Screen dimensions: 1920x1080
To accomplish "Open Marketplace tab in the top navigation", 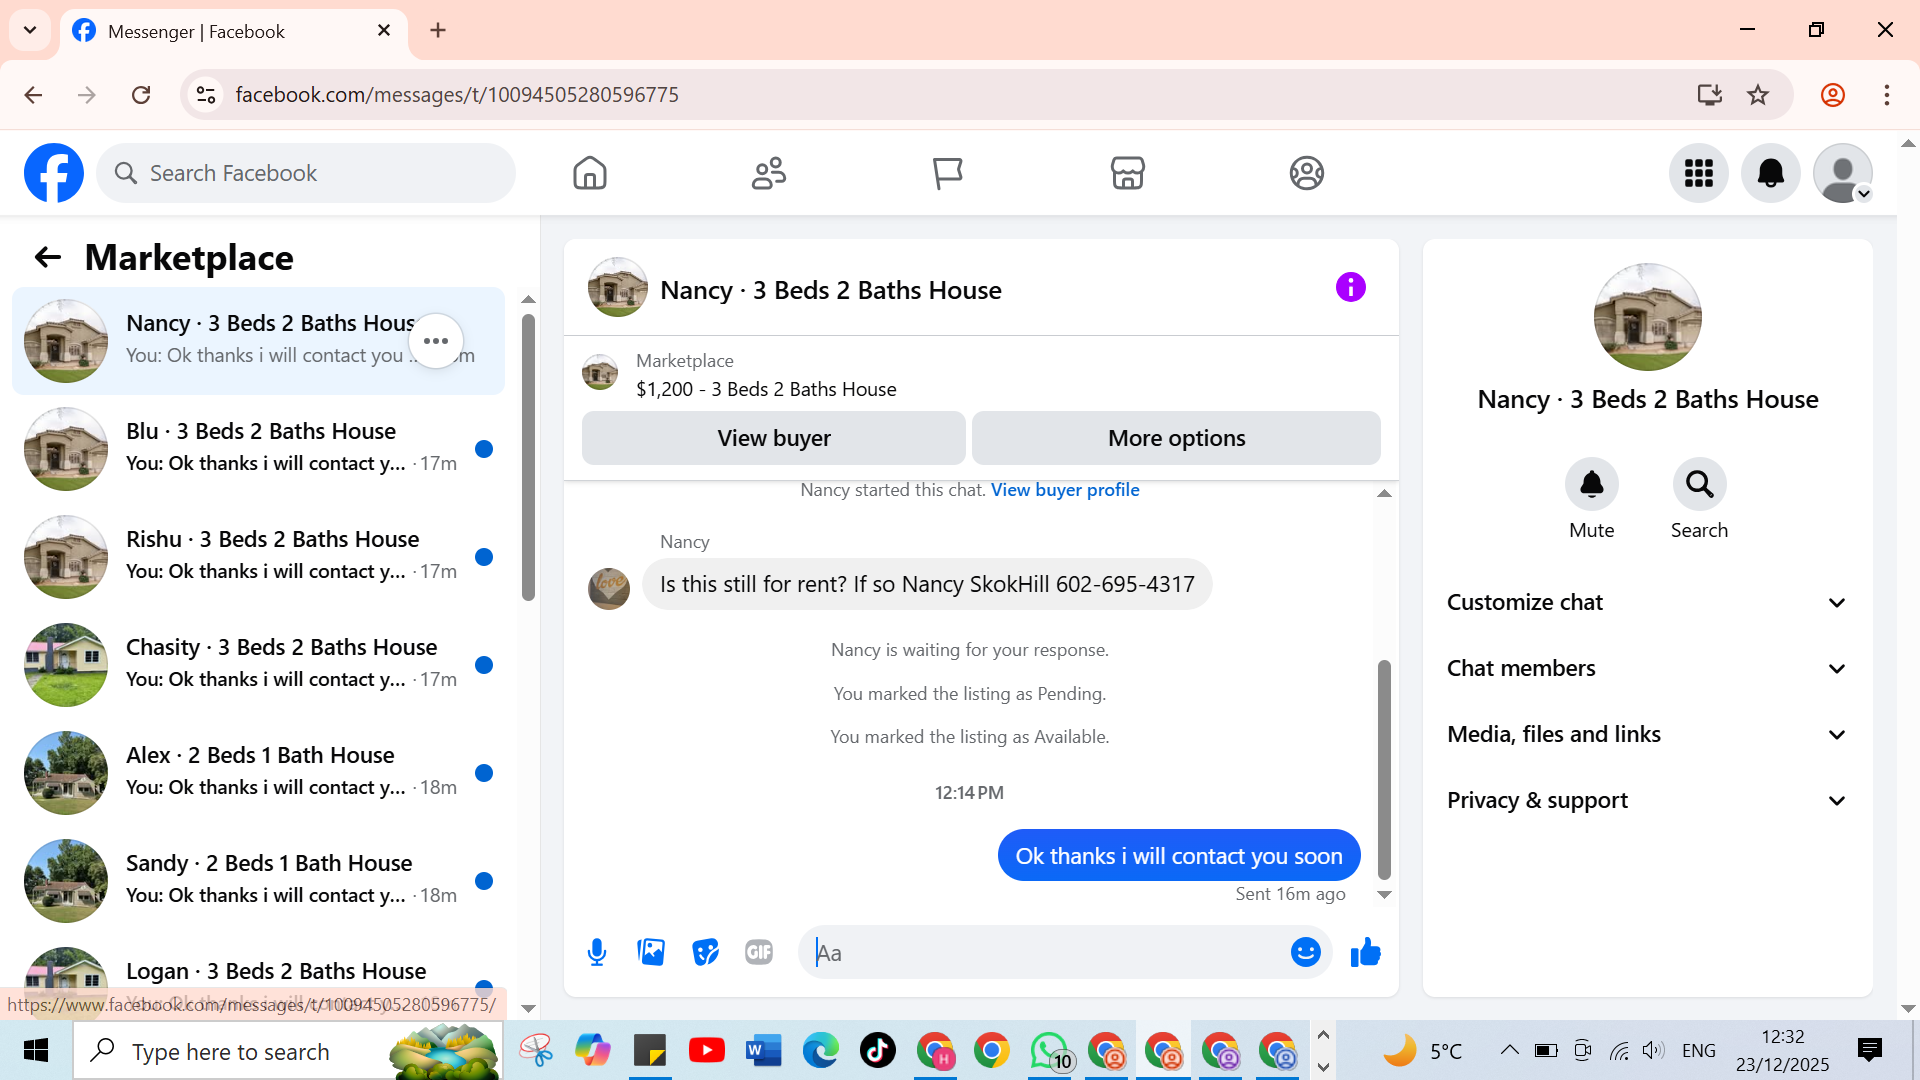I will pos(1127,173).
